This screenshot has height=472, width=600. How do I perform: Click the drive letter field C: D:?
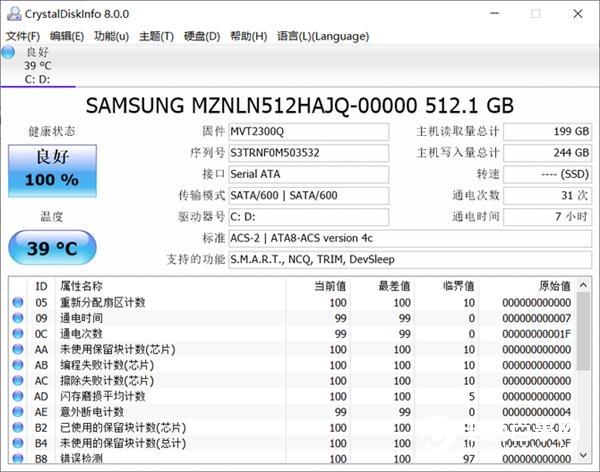tap(309, 217)
